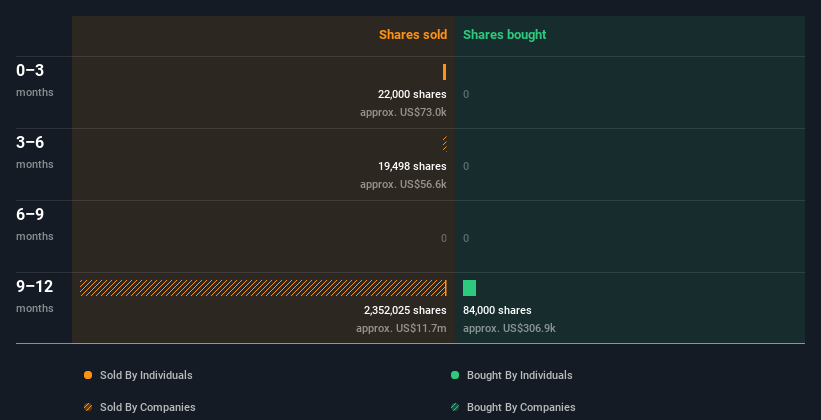Select the hatched bar in 3–6 months row

point(445,143)
